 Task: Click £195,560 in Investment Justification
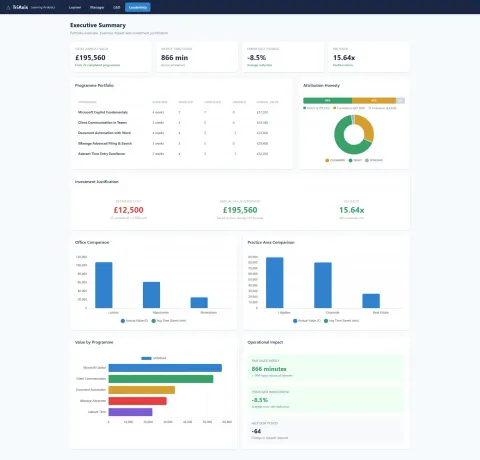click(240, 210)
